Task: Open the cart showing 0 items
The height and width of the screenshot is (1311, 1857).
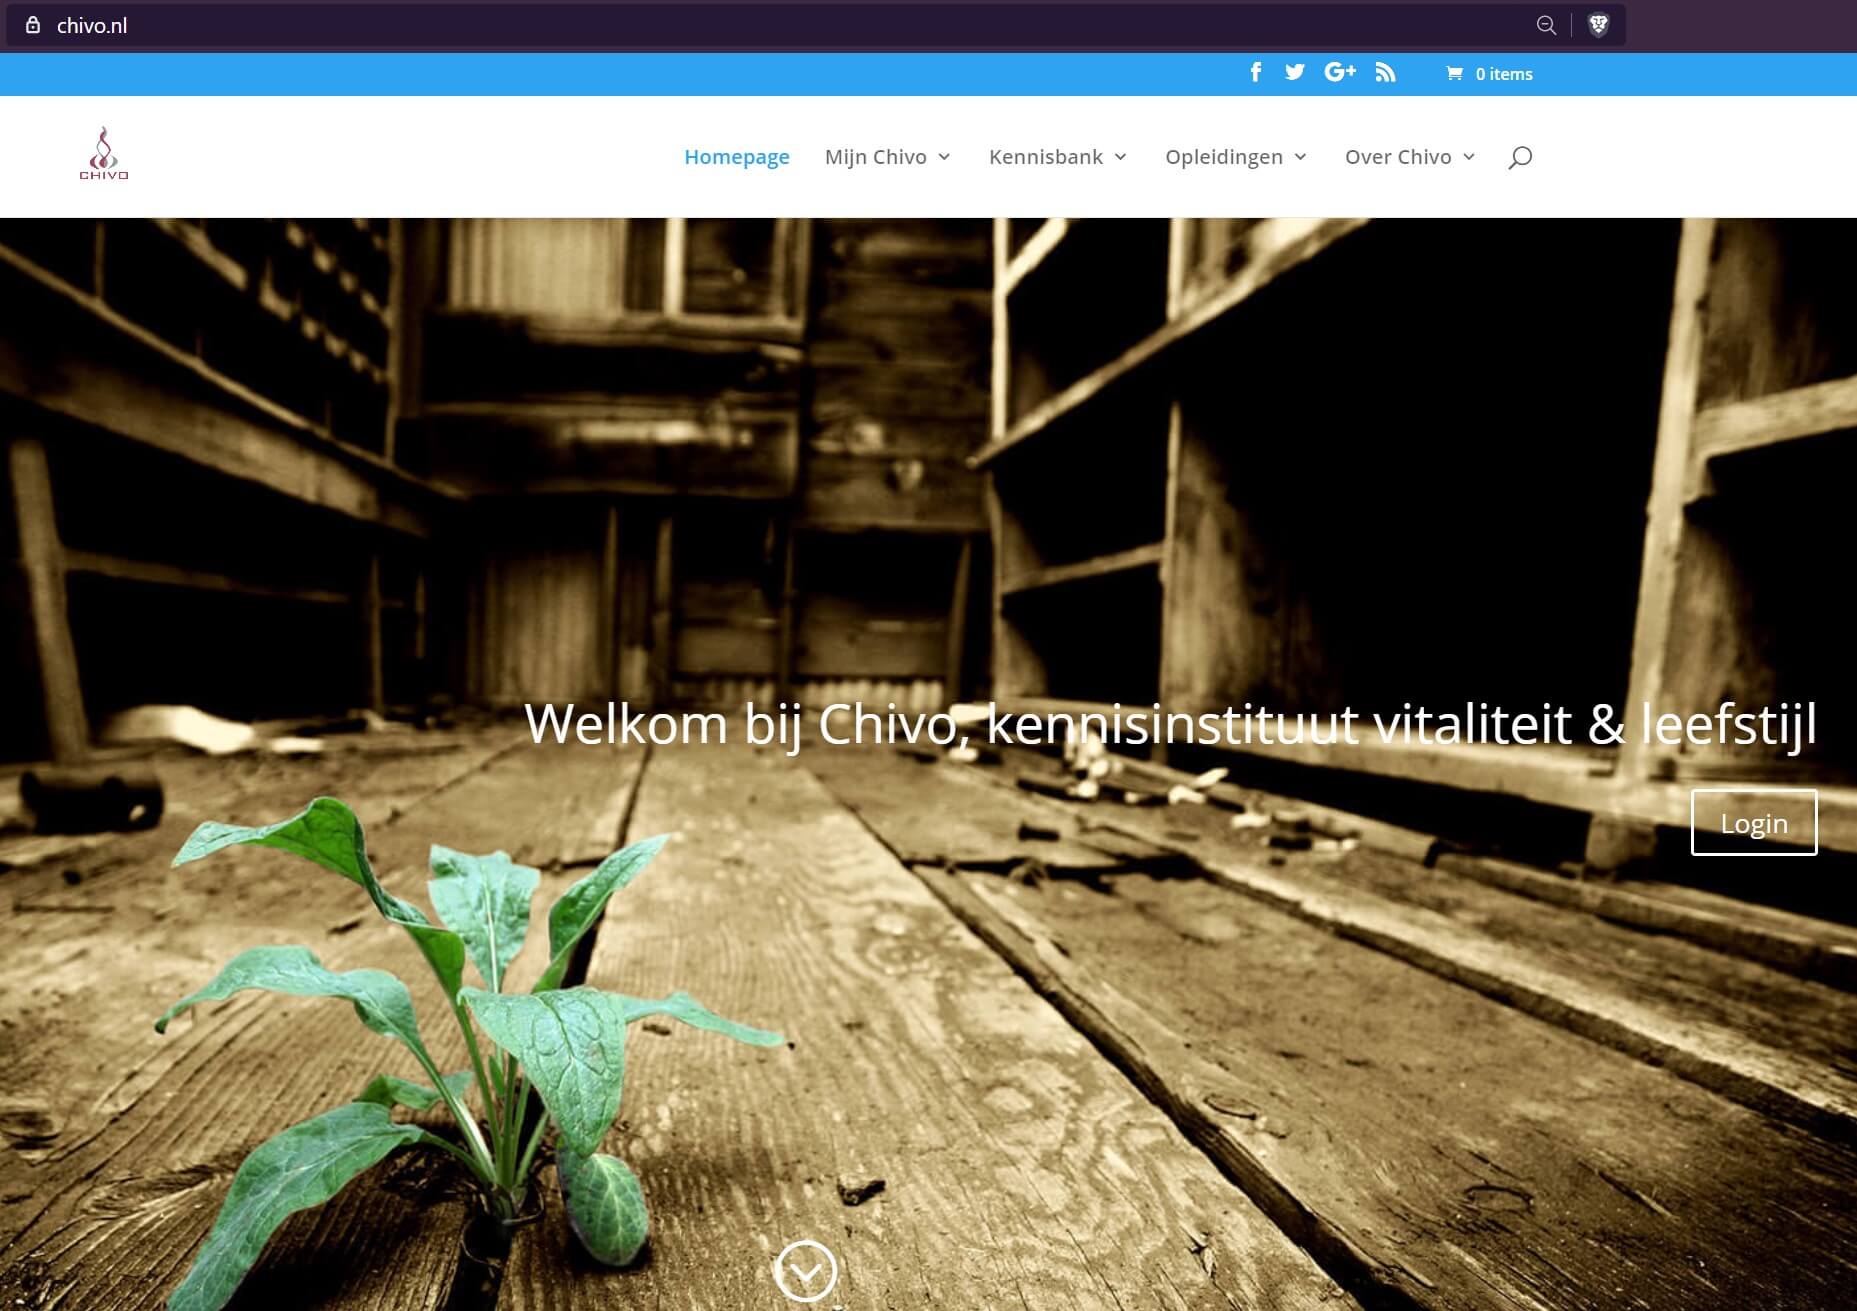Action: [x=1489, y=73]
